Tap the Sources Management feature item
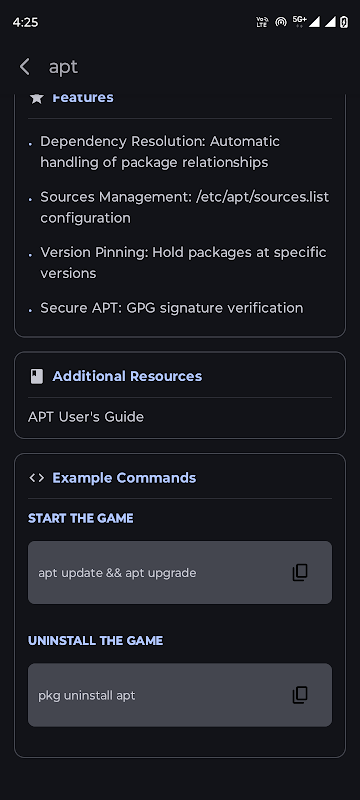The image size is (360, 800). coord(185,207)
